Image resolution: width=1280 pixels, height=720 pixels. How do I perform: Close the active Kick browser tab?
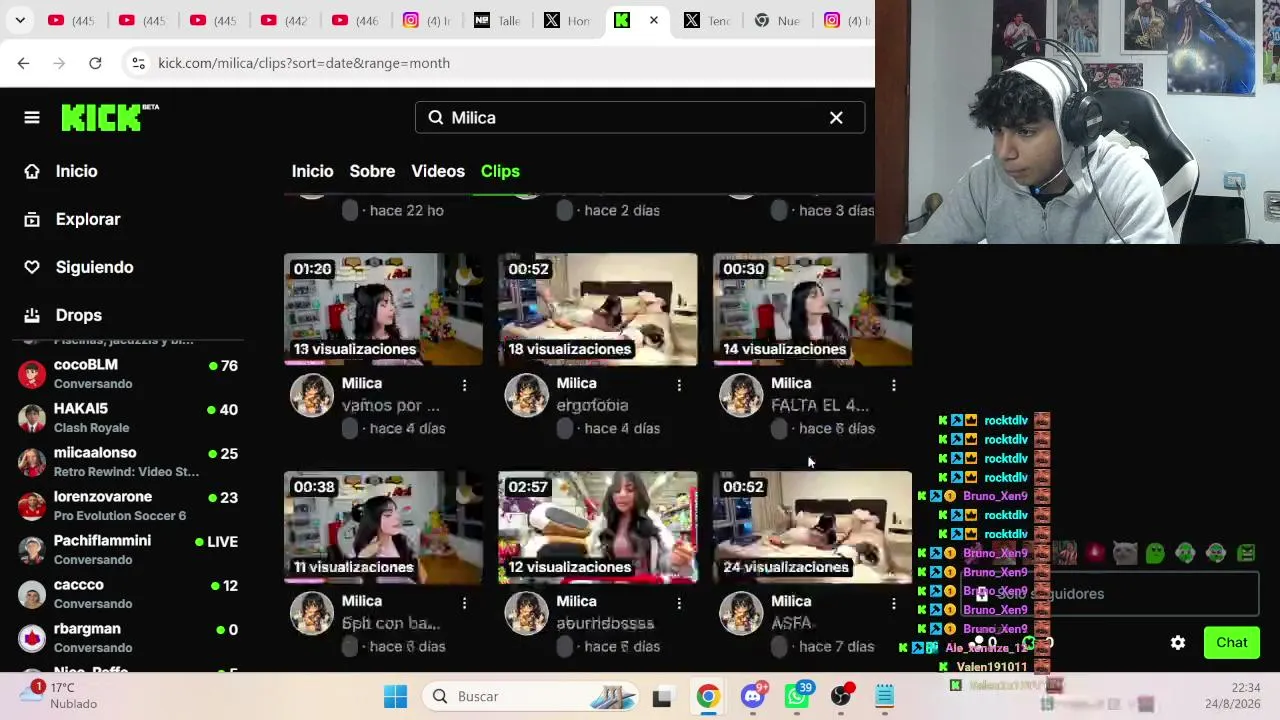pyautogui.click(x=654, y=20)
